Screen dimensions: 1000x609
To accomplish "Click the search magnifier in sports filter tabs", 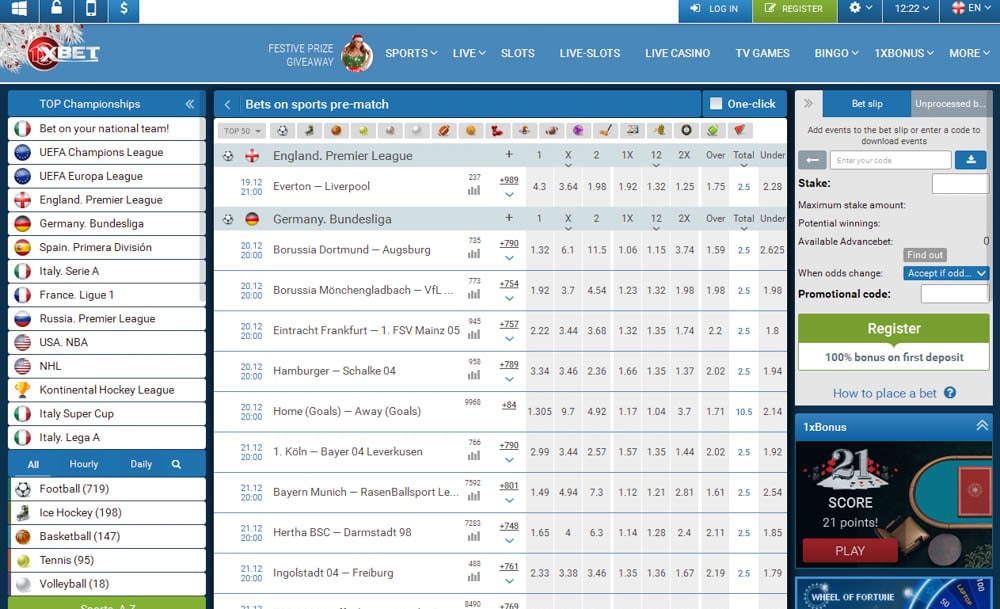I will click(176, 464).
